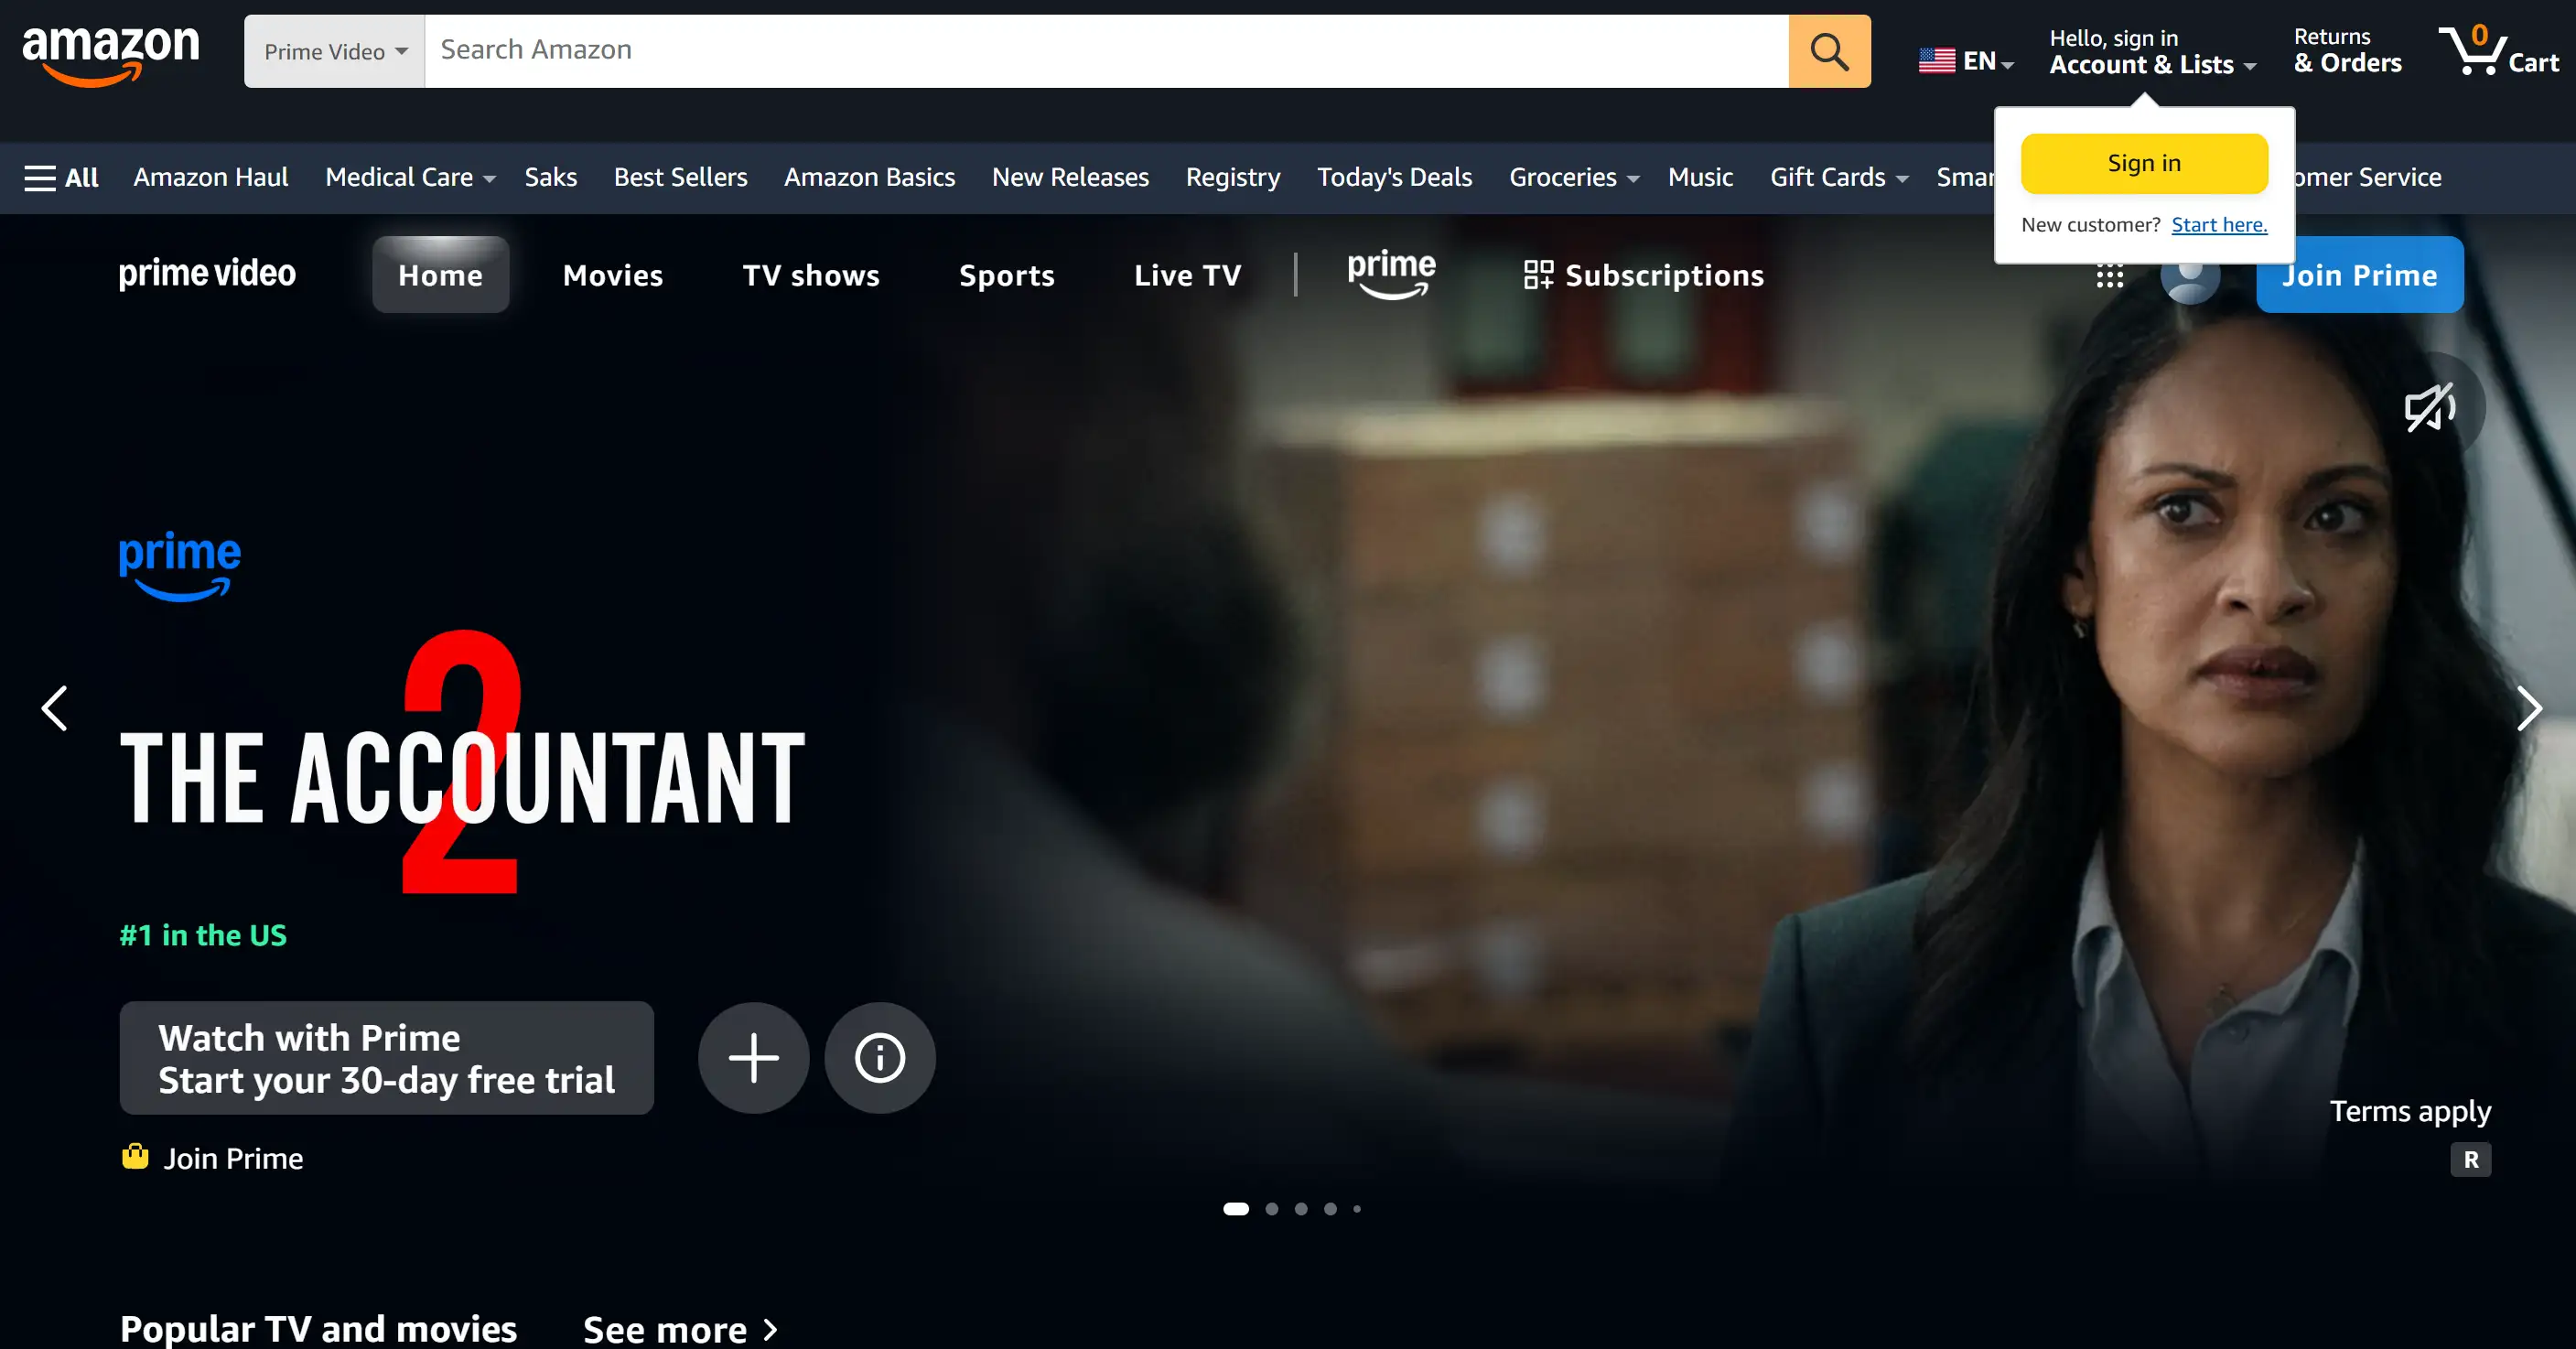Open the Prime Video search category dropdown

click(x=335, y=51)
